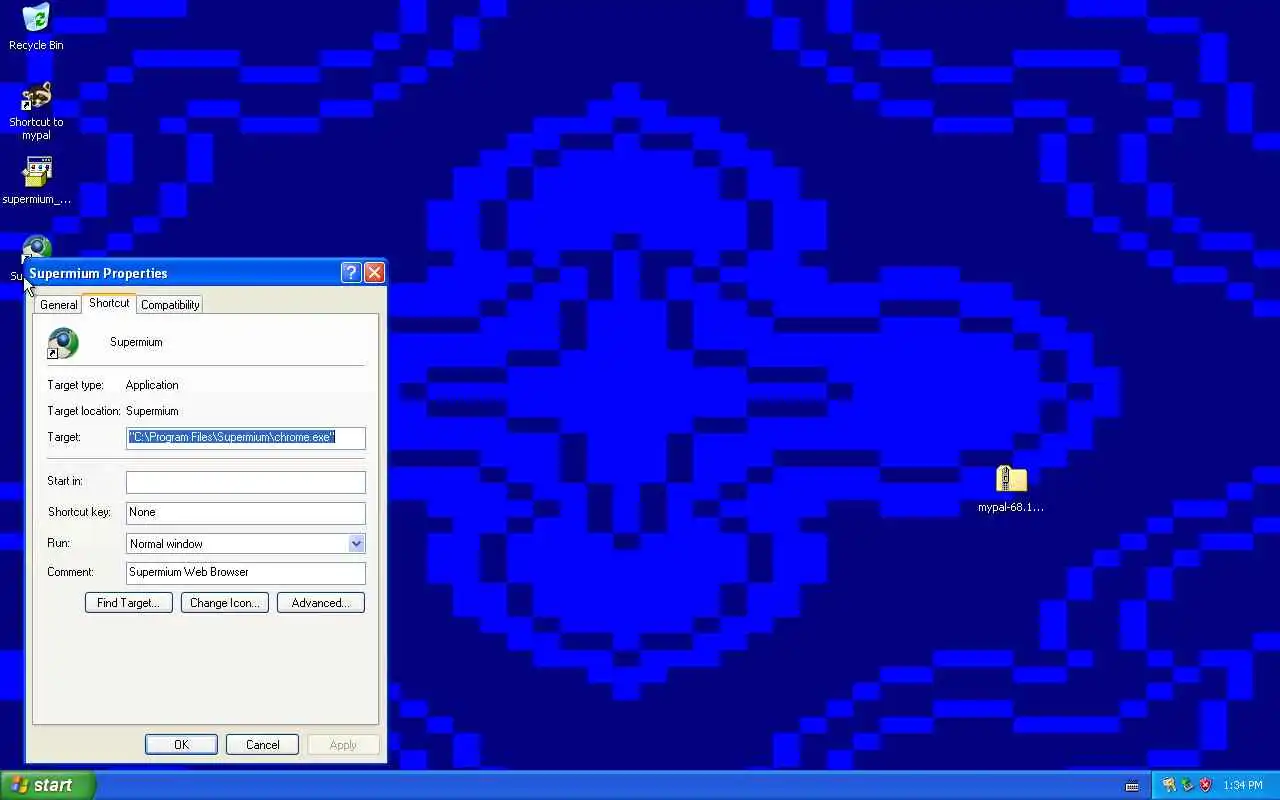Close the Supermium Properties window
This screenshot has width=1280, height=800.
[x=374, y=273]
